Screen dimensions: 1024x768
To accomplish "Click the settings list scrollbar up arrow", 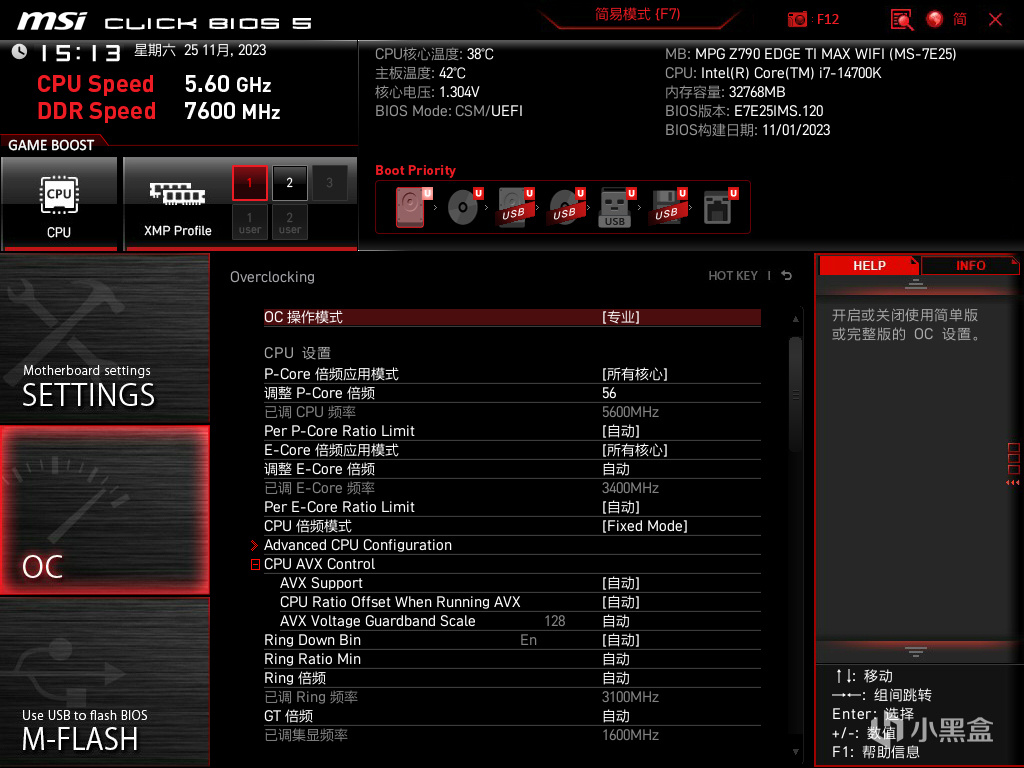I will (795, 319).
